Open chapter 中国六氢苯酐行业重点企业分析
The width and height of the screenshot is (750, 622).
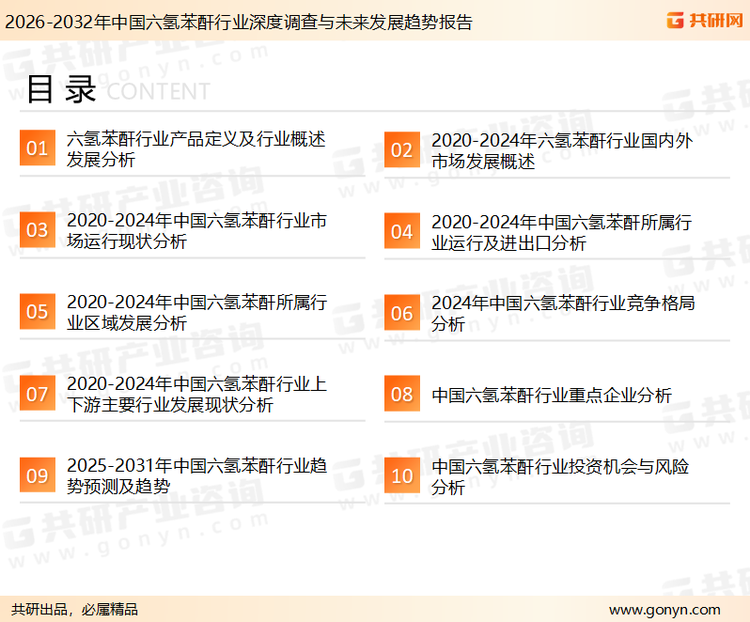tap(551, 395)
